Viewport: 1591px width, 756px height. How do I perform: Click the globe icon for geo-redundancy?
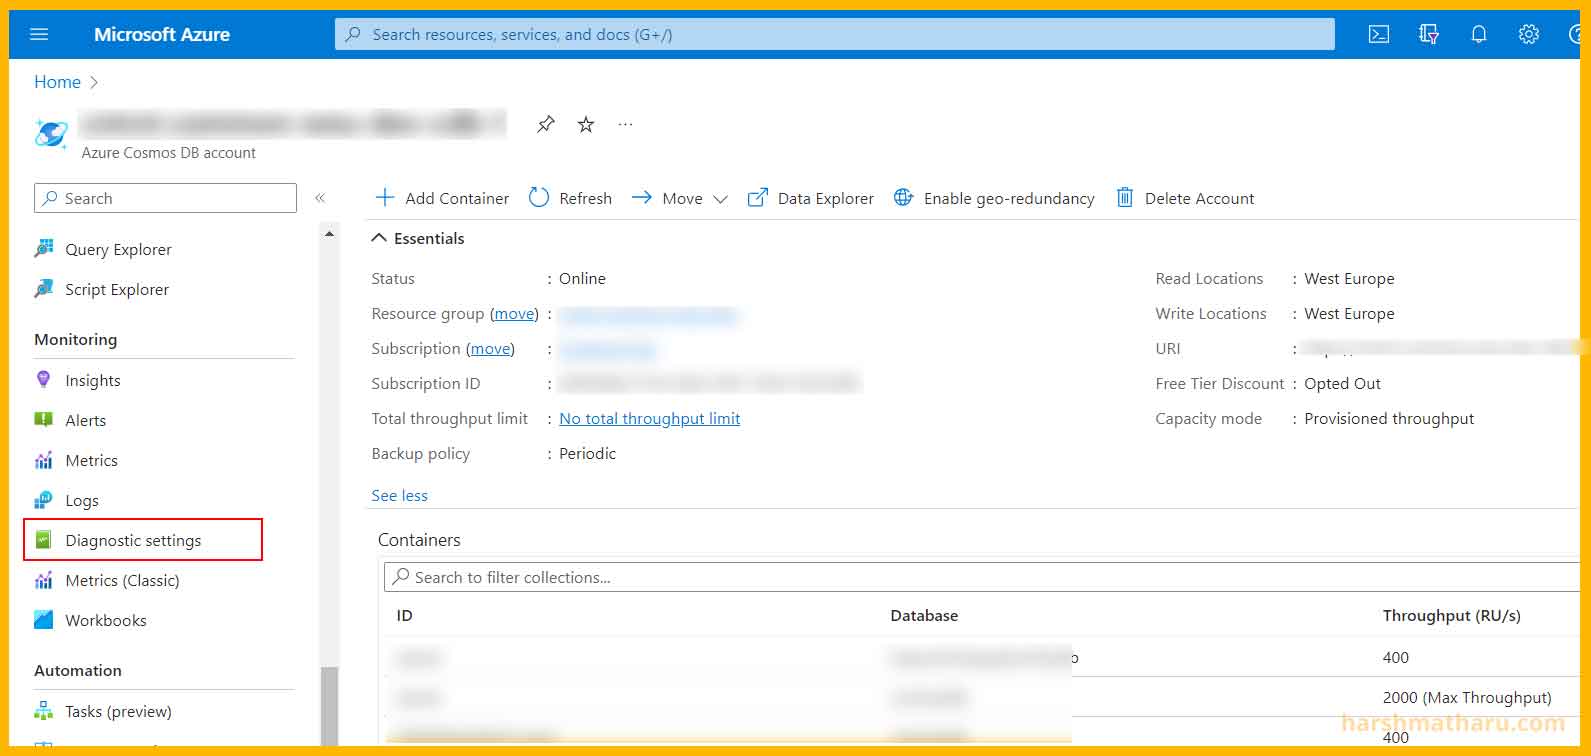click(x=903, y=198)
